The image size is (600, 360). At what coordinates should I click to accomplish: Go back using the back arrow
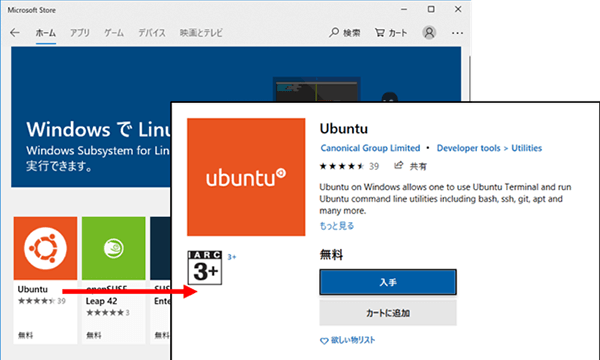click(x=15, y=33)
